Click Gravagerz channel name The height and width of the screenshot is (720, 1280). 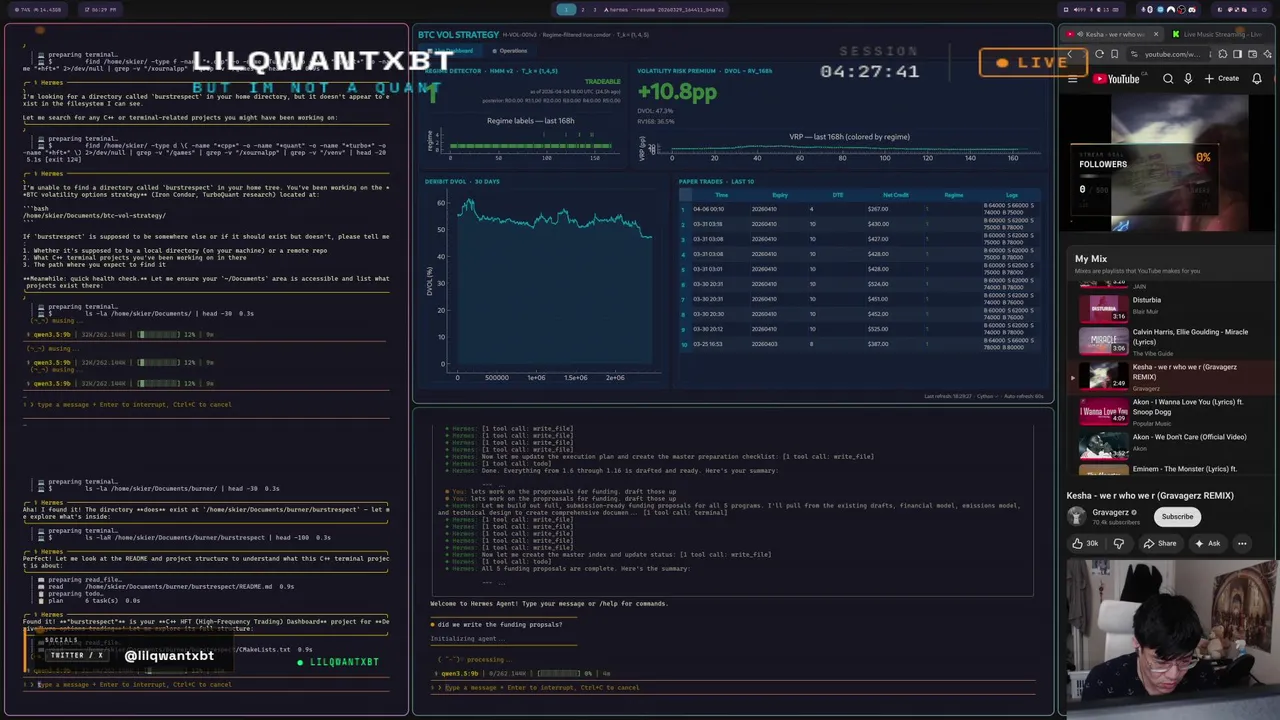click(x=1111, y=512)
